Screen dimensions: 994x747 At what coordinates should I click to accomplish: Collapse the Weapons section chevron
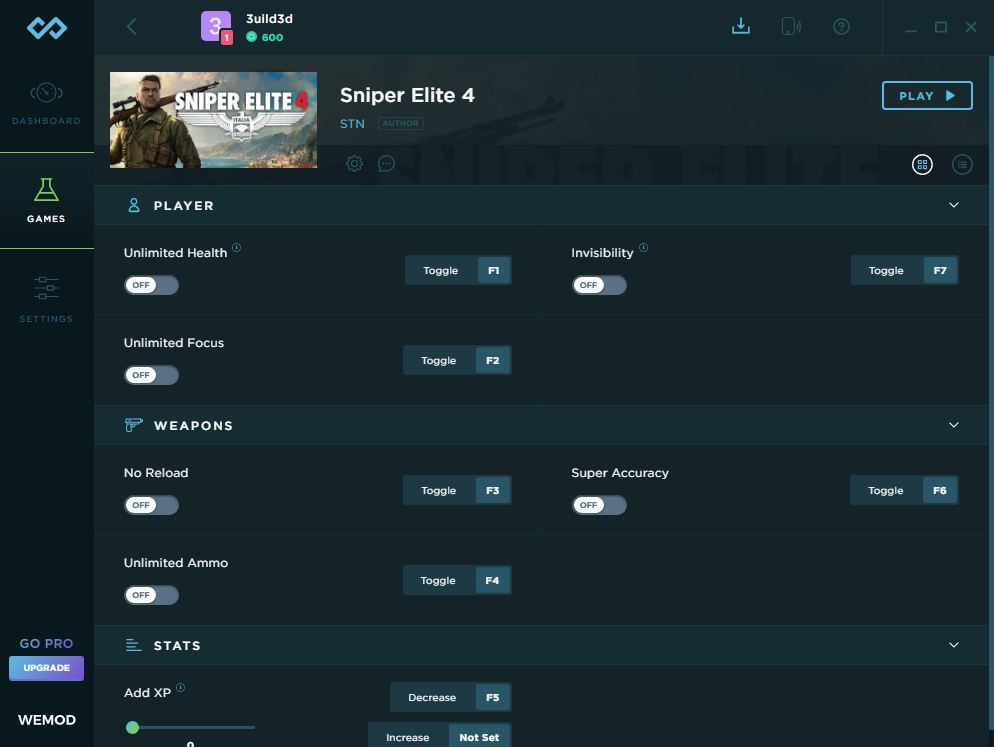pos(953,425)
